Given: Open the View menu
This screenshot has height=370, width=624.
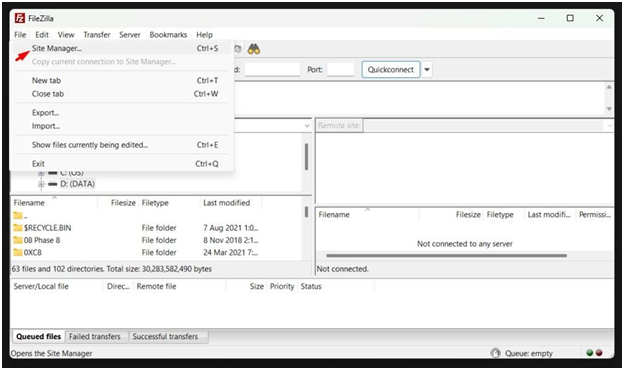Looking at the screenshot, I should pyautogui.click(x=66, y=35).
